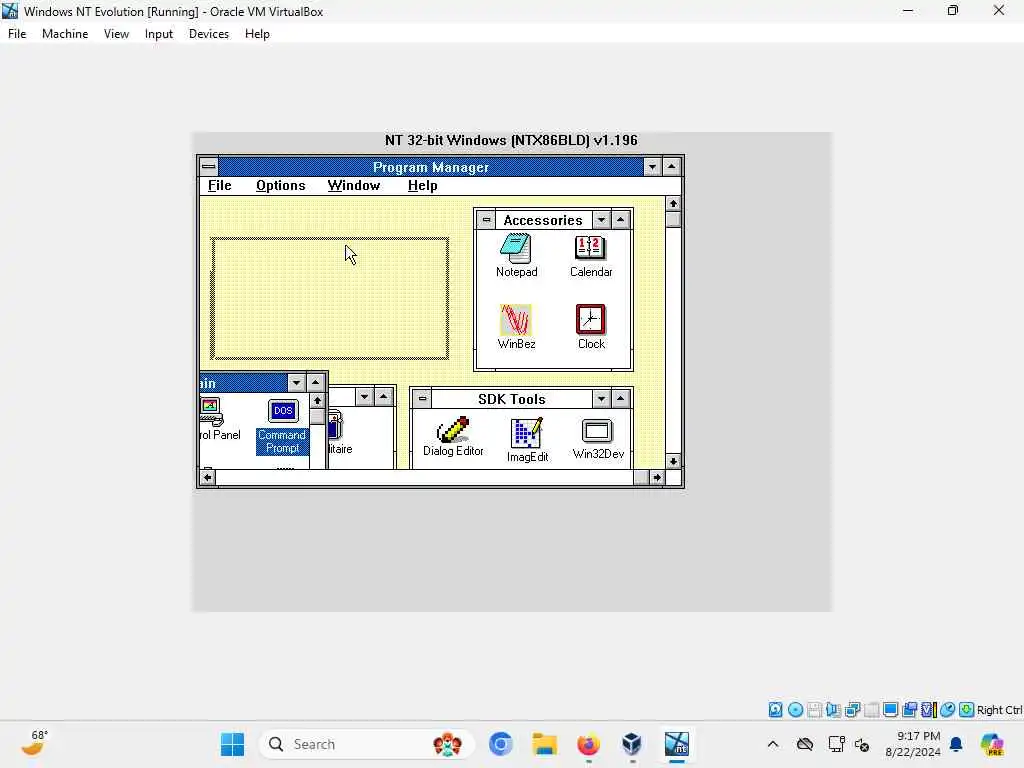Click the Program Manager vertical scroll thumb

(x=673, y=219)
